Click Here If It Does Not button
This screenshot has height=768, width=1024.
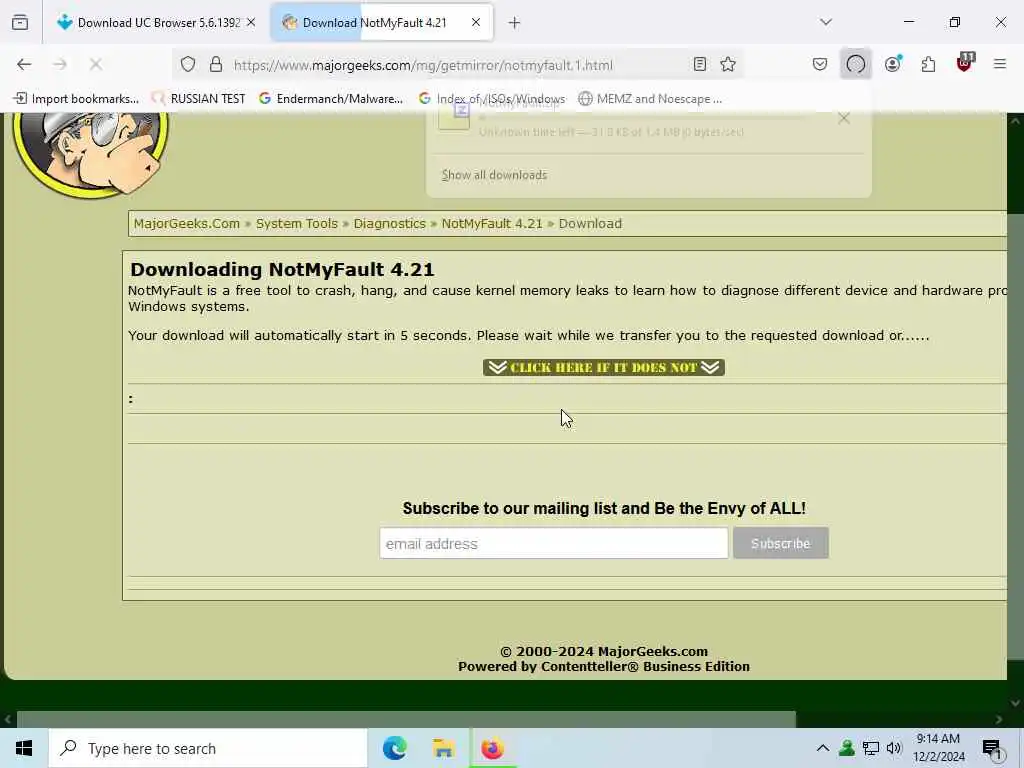603,368
